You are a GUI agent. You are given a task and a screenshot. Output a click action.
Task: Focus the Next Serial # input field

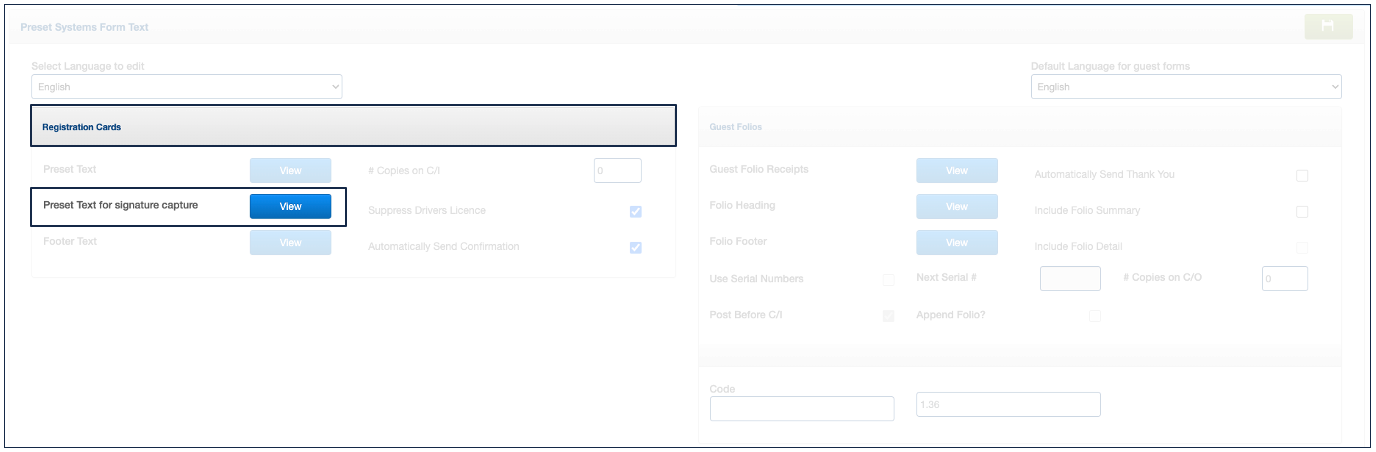coord(1070,278)
